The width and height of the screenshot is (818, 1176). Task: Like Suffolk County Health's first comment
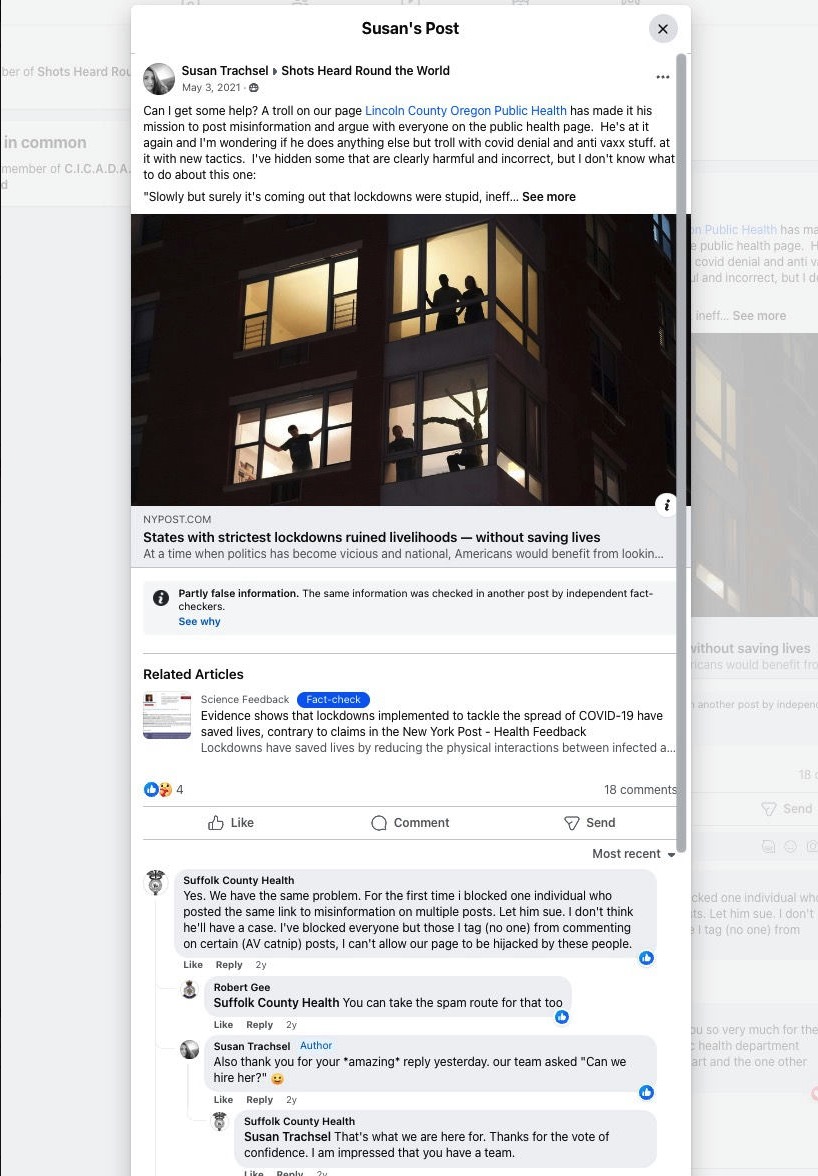coord(193,964)
